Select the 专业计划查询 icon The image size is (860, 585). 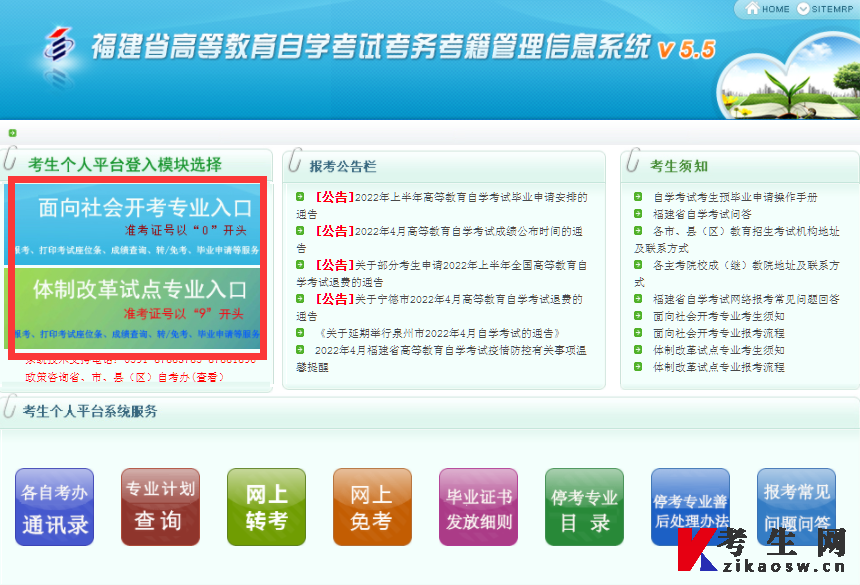coord(160,507)
